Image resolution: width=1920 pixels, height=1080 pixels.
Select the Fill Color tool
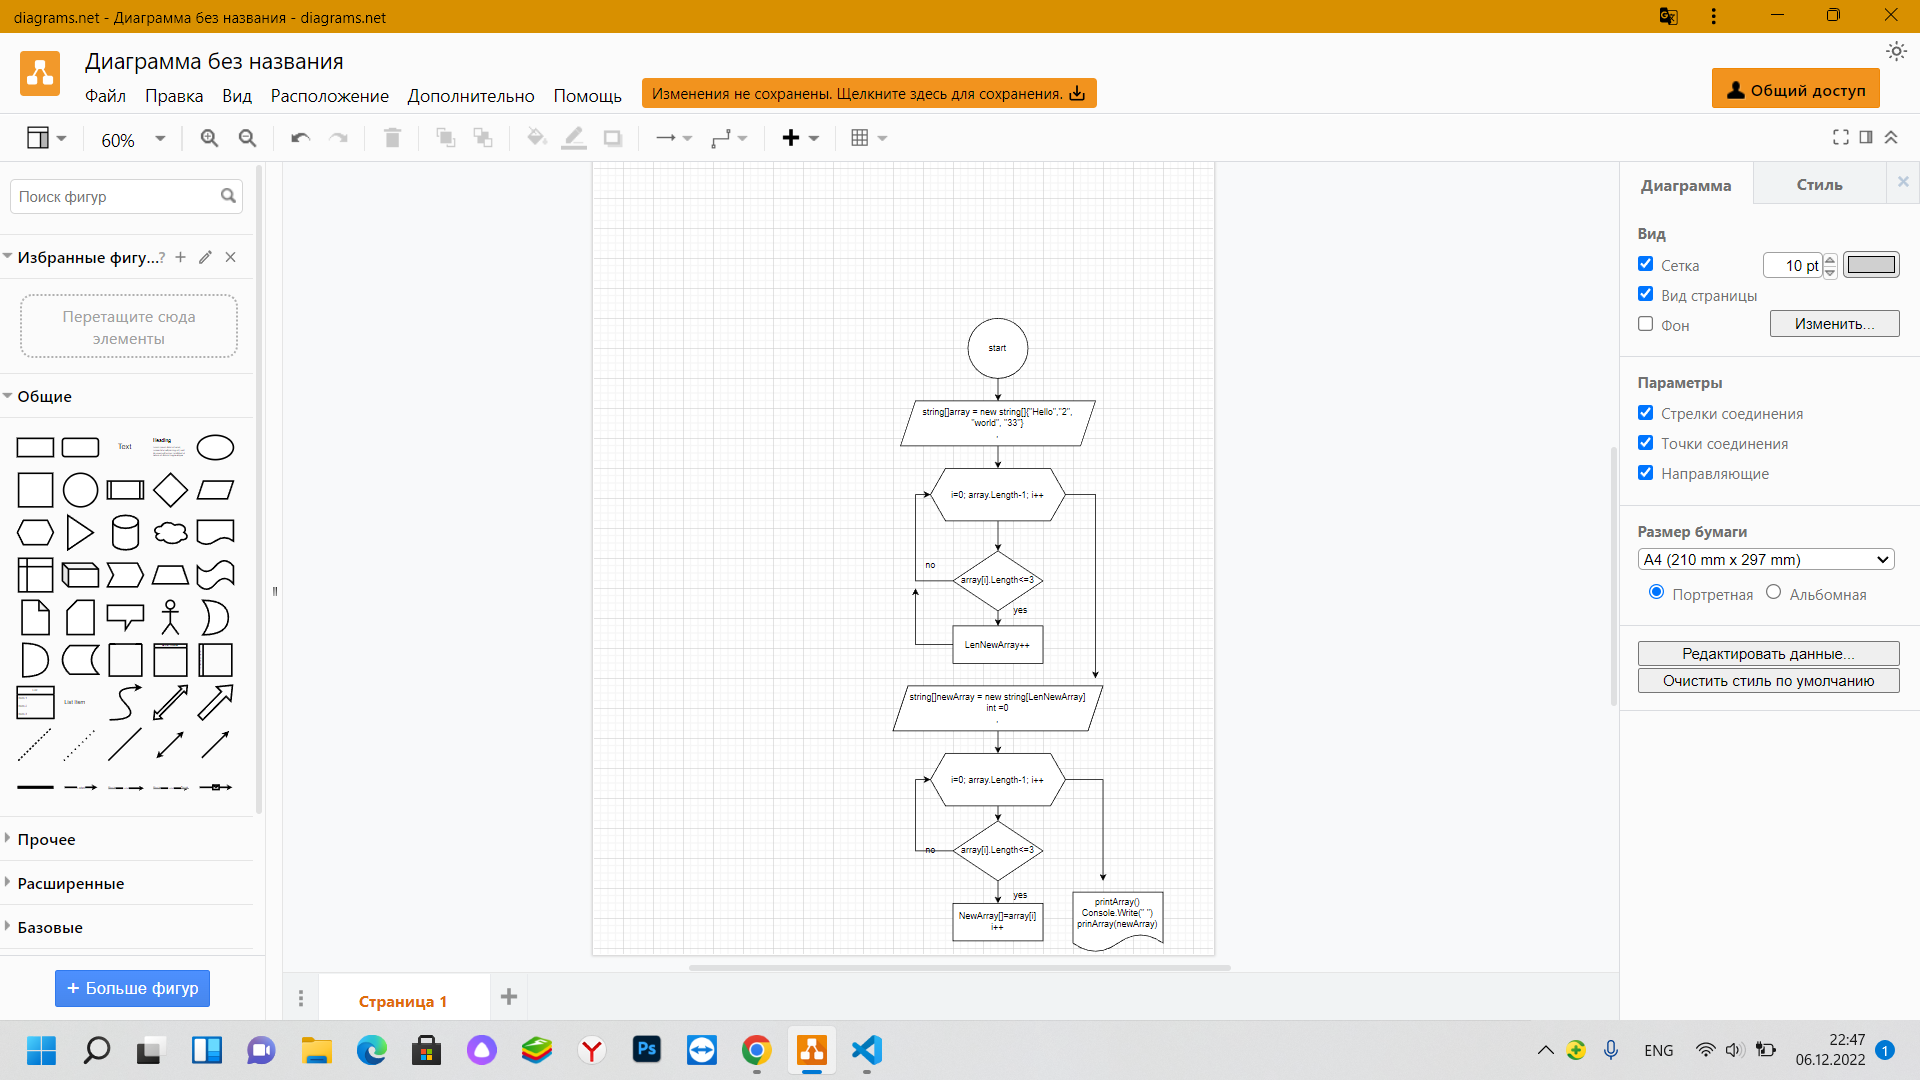537,137
